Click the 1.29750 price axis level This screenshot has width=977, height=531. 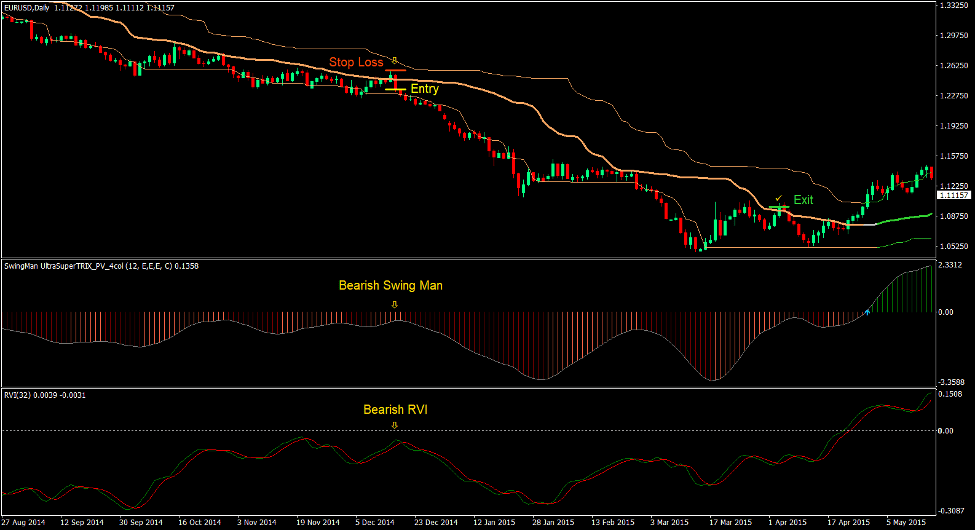(x=954, y=36)
